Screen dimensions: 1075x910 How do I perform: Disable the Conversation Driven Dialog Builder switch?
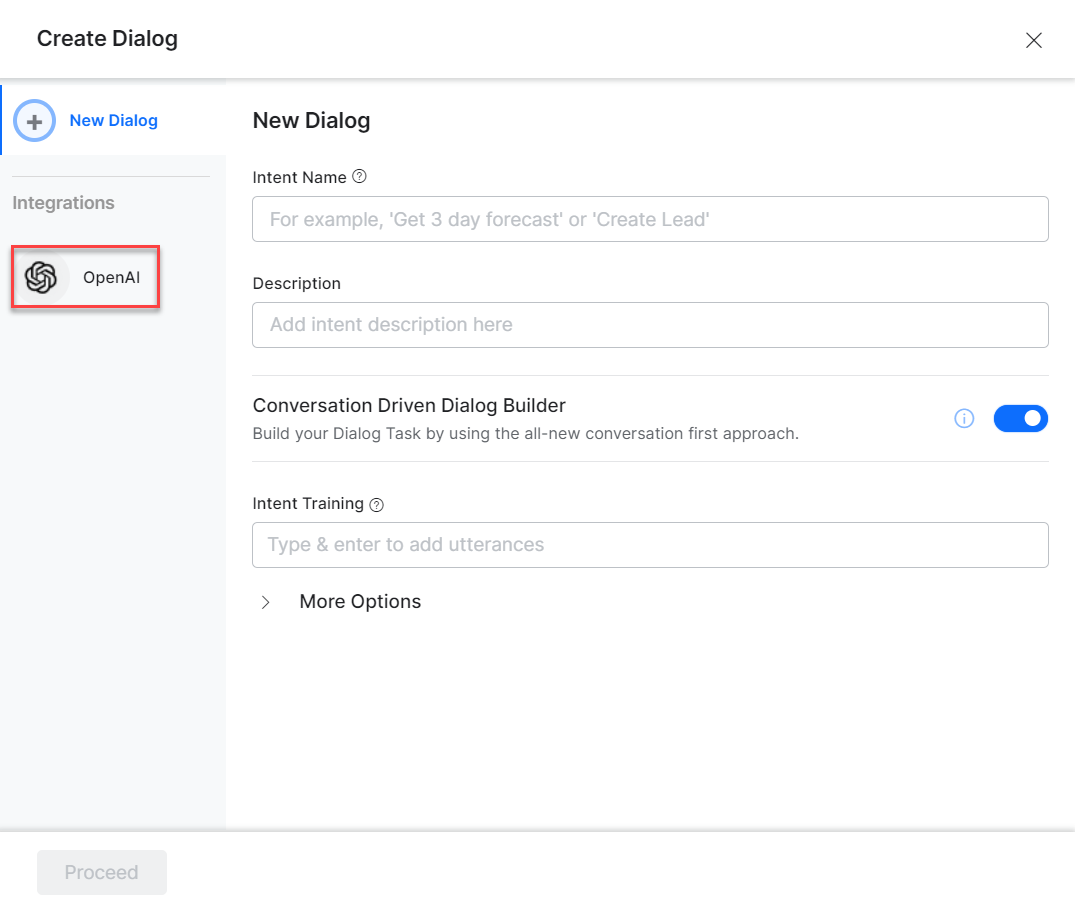point(1020,419)
